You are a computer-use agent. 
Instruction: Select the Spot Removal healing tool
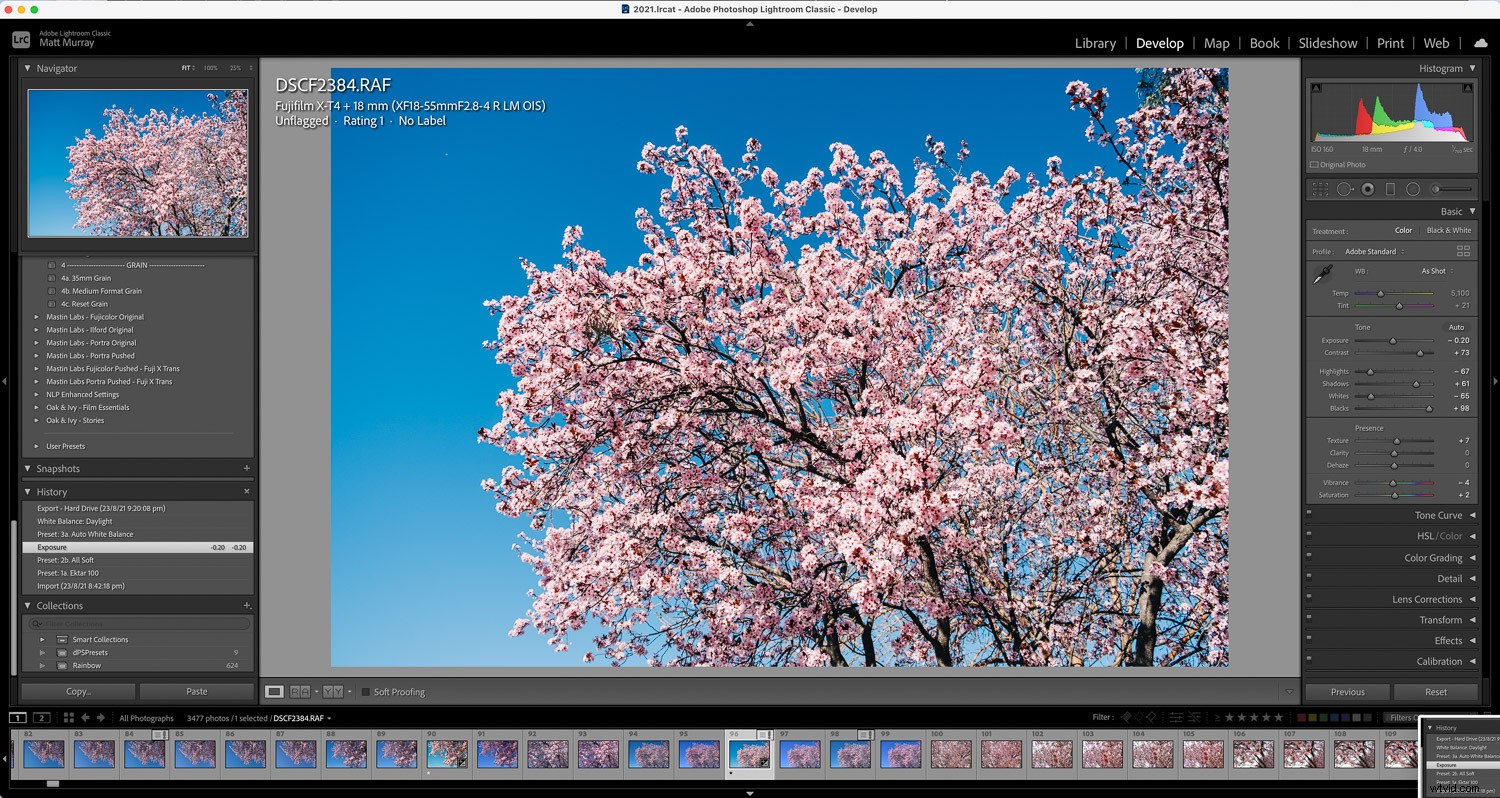[x=1346, y=189]
